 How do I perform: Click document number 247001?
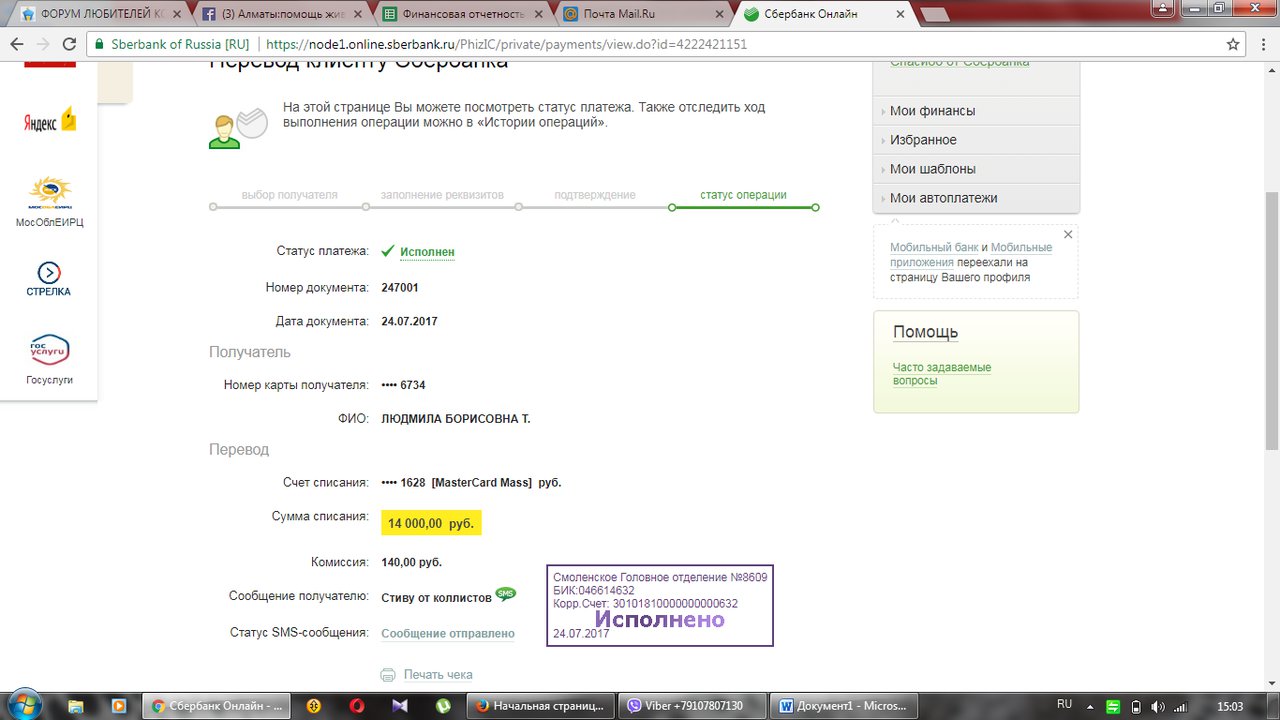[400, 287]
